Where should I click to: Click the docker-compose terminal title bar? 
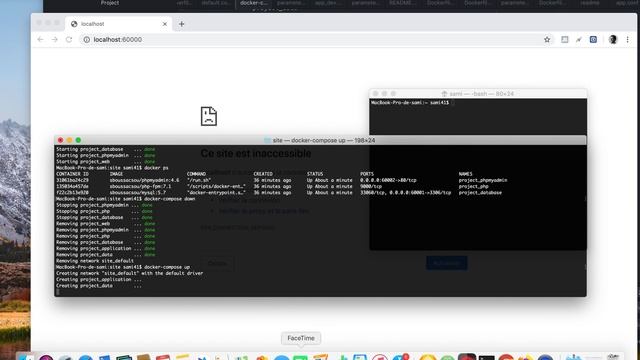(320, 140)
